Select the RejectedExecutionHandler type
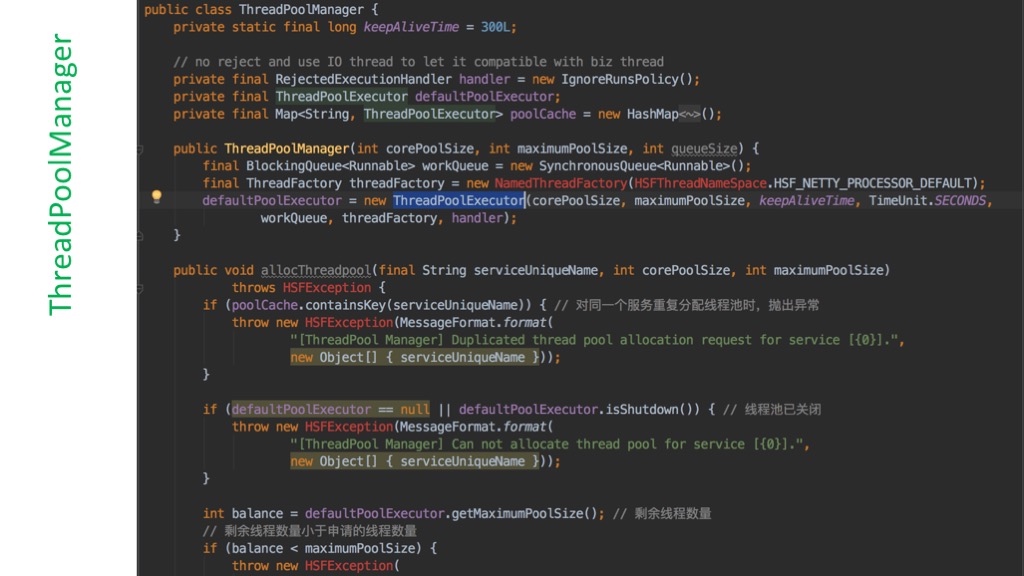Screen dimensions: 1024x576 363,80
